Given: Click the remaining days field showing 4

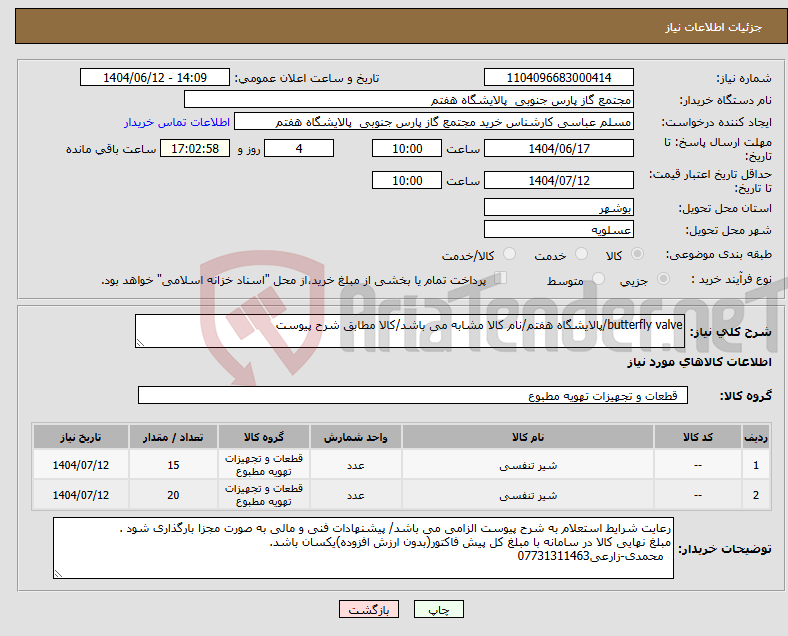Looking at the screenshot, I should click(x=299, y=149).
